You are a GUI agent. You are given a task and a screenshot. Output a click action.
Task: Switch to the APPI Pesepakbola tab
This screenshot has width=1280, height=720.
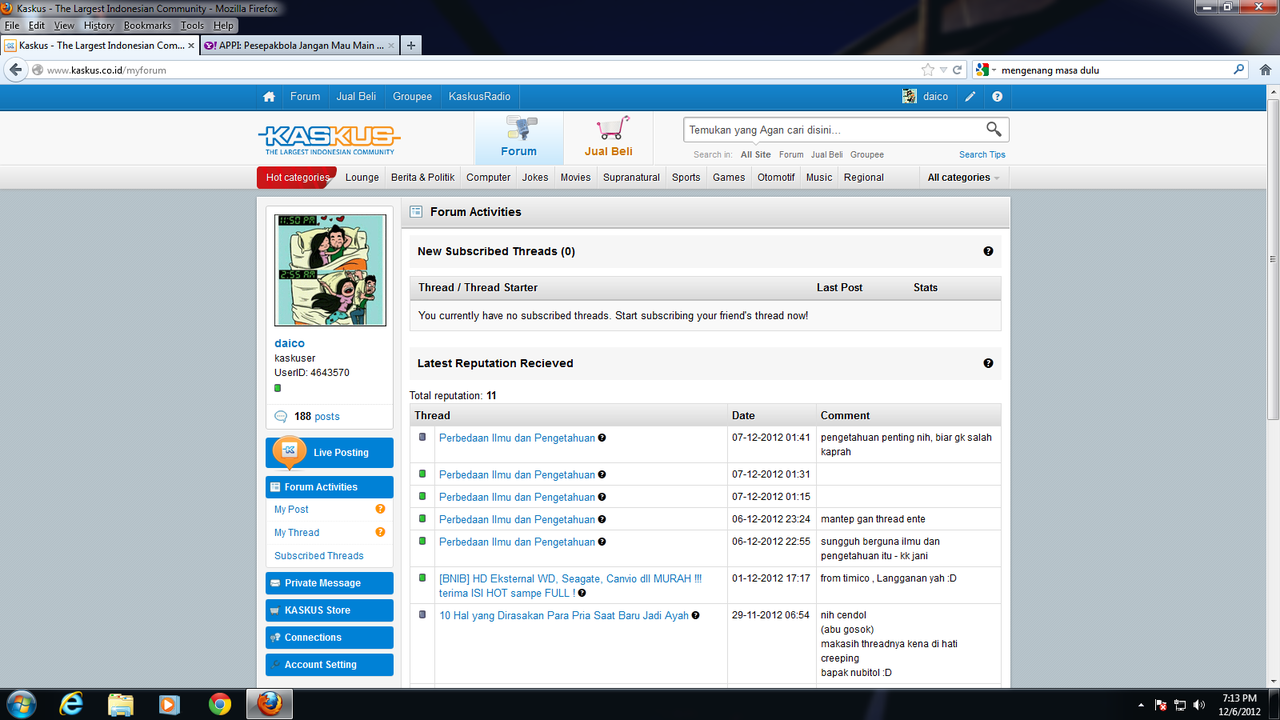coord(299,45)
